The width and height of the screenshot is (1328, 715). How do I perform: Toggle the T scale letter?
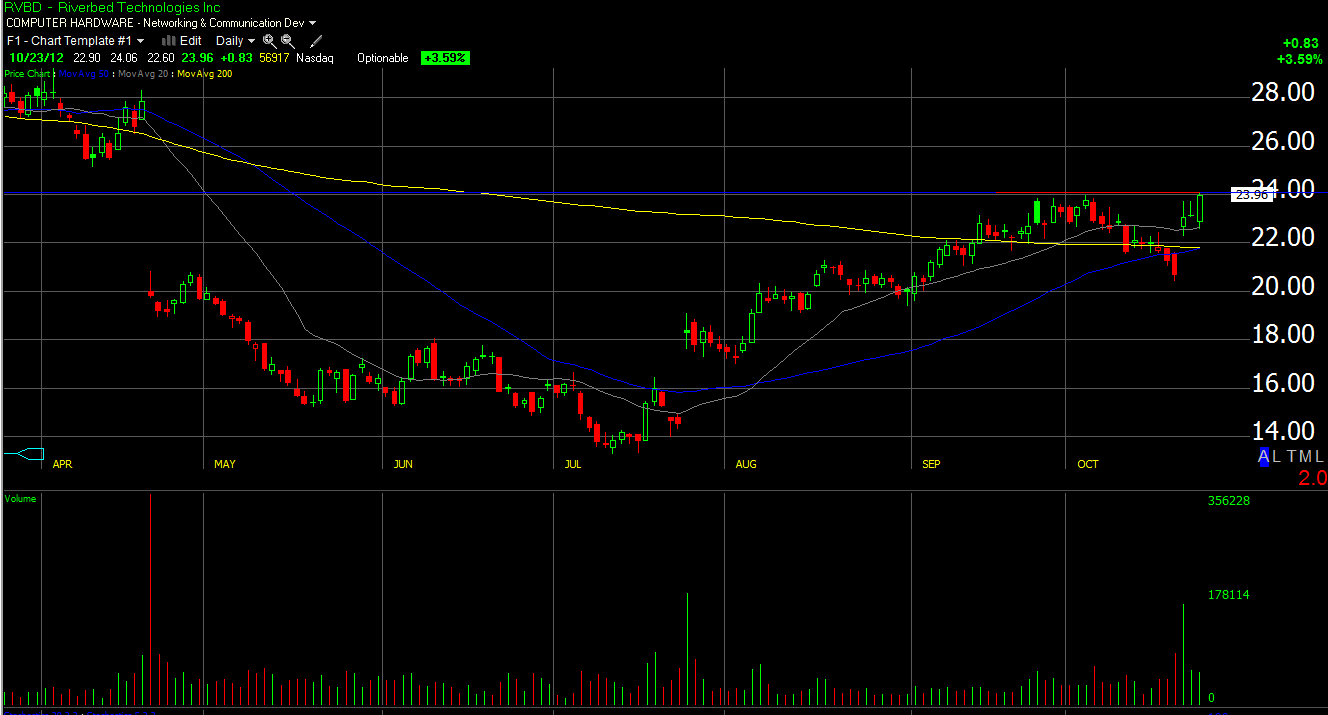(x=1291, y=457)
